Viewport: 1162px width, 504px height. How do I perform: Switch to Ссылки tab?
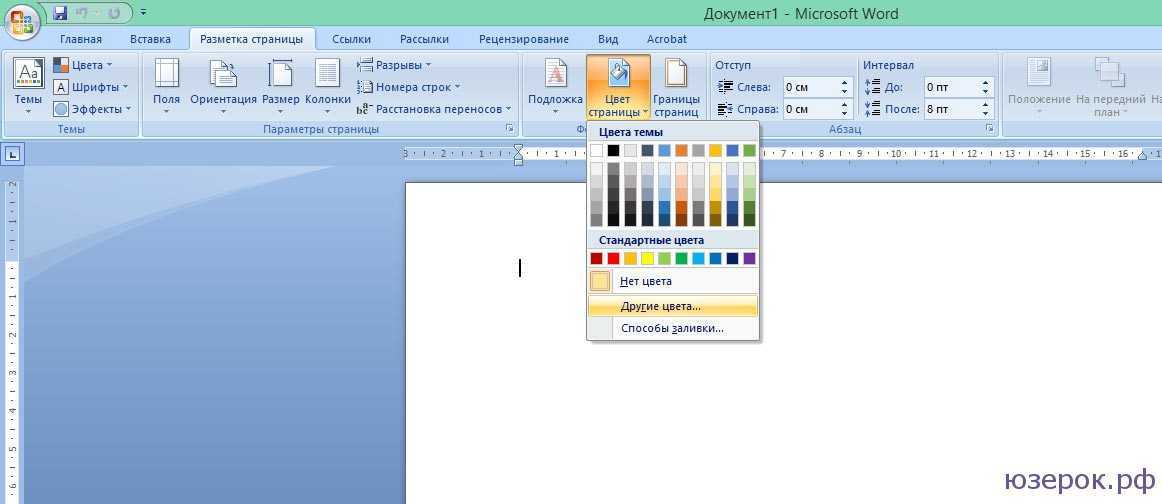click(352, 39)
